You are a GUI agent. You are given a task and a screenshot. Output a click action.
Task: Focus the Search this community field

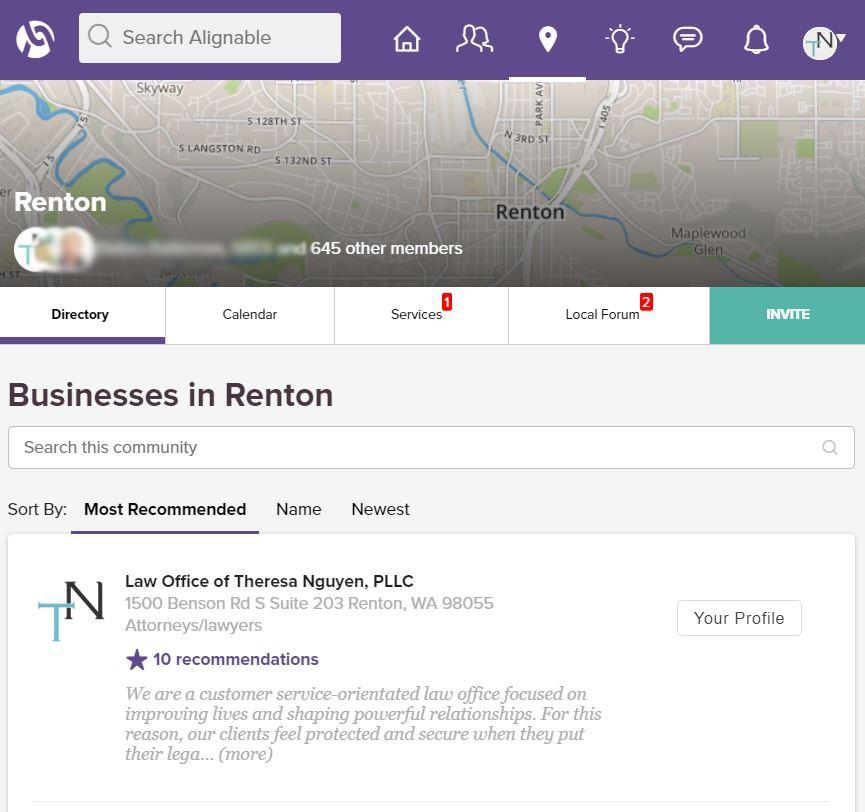(431, 447)
